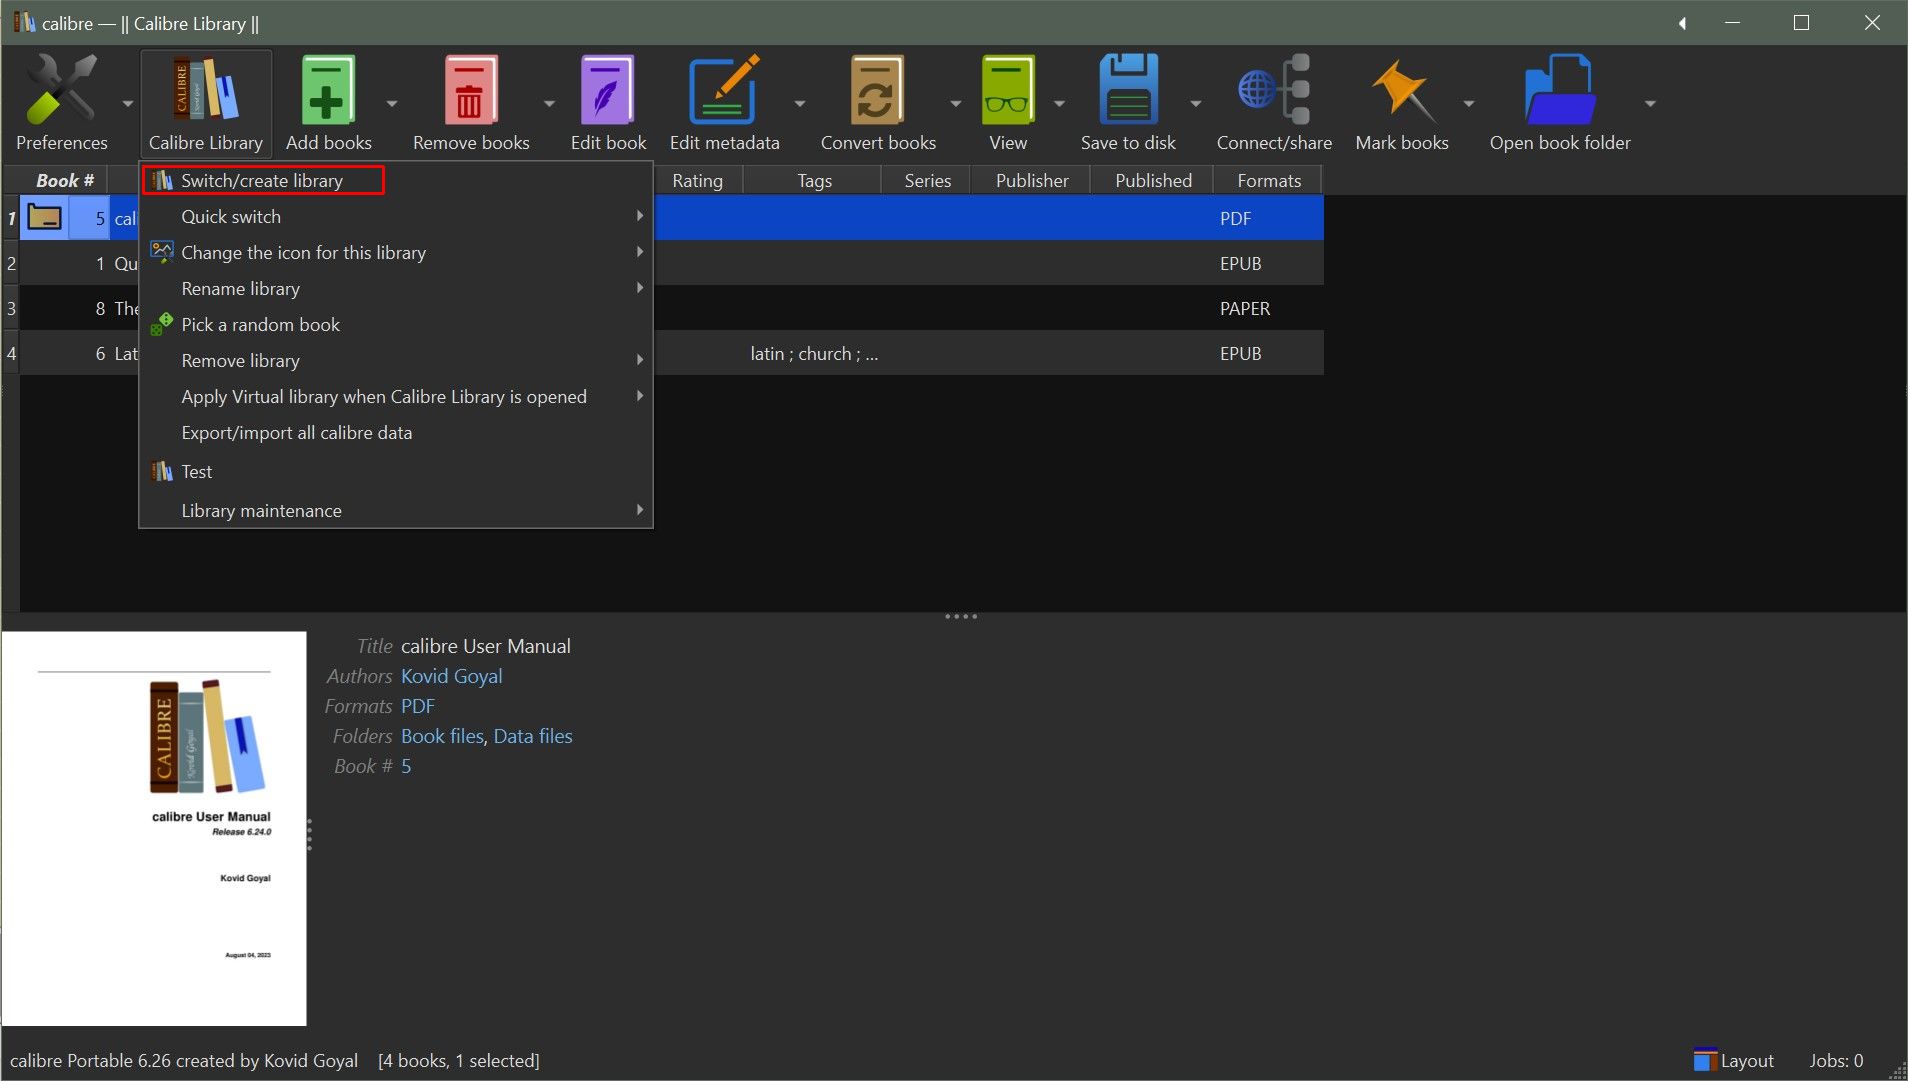Click the Jobs: 0 status indicator

1836,1060
